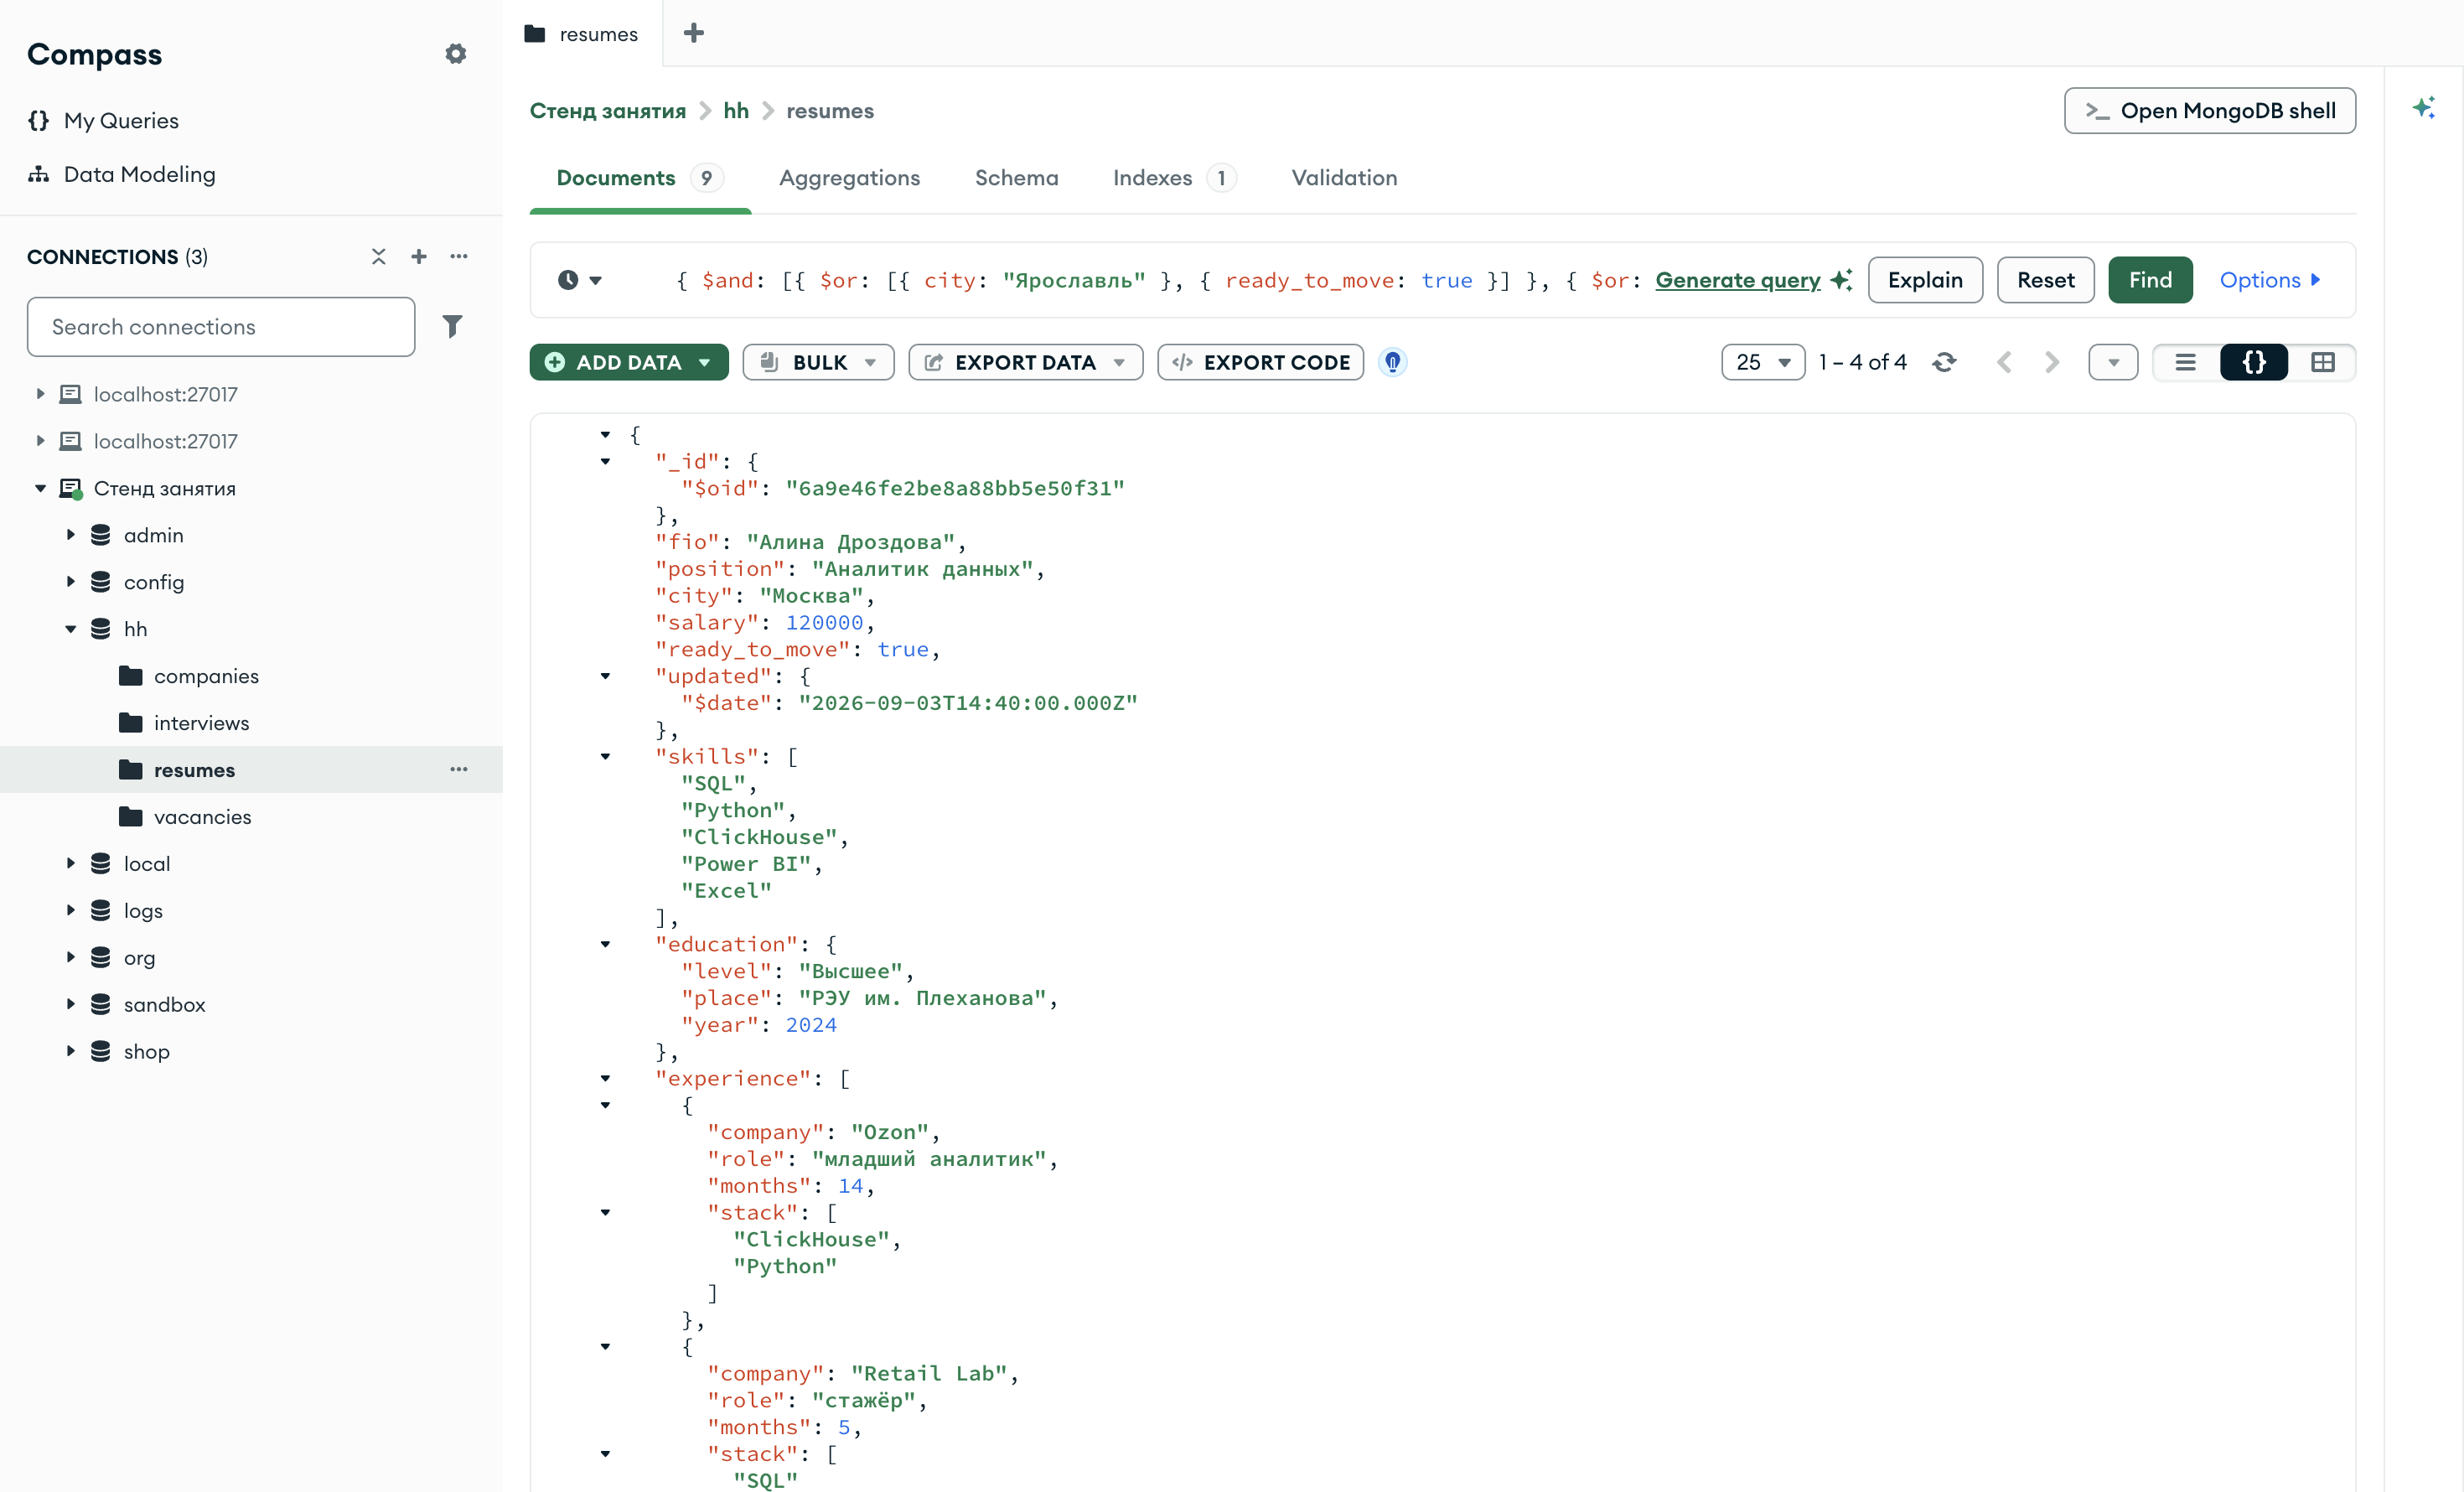This screenshot has height=1492, width=2464.
Task: Collapse the skills array in document
Action: tap(605, 757)
